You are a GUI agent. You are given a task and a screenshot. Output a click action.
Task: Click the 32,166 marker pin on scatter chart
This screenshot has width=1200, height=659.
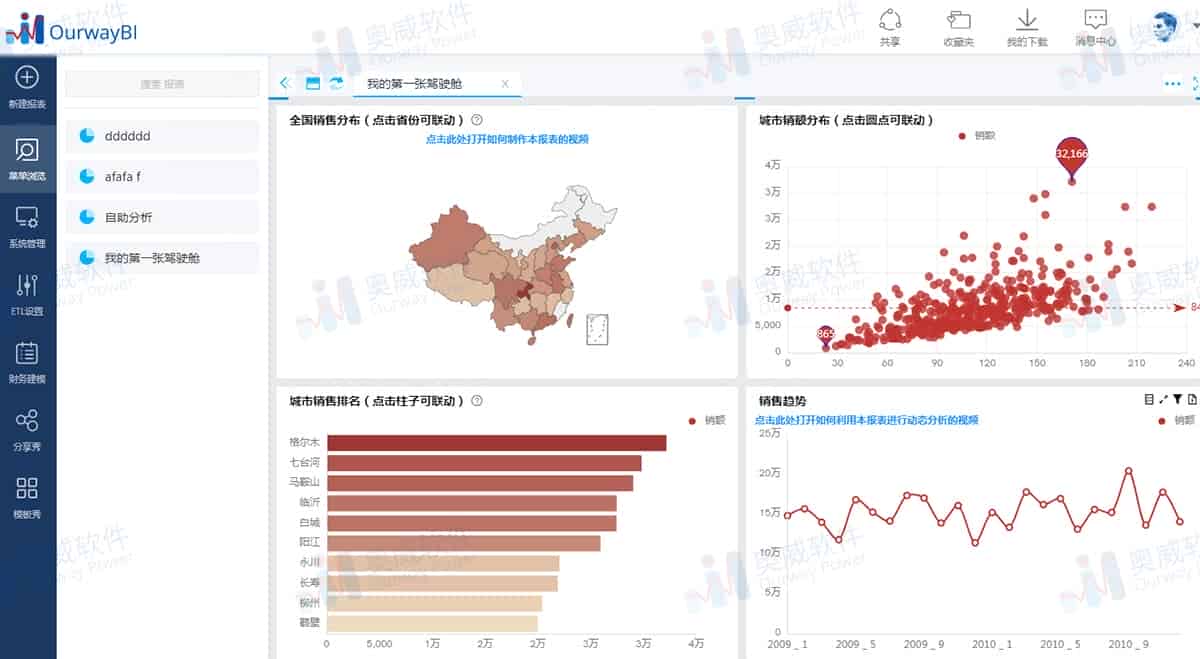1071,155
